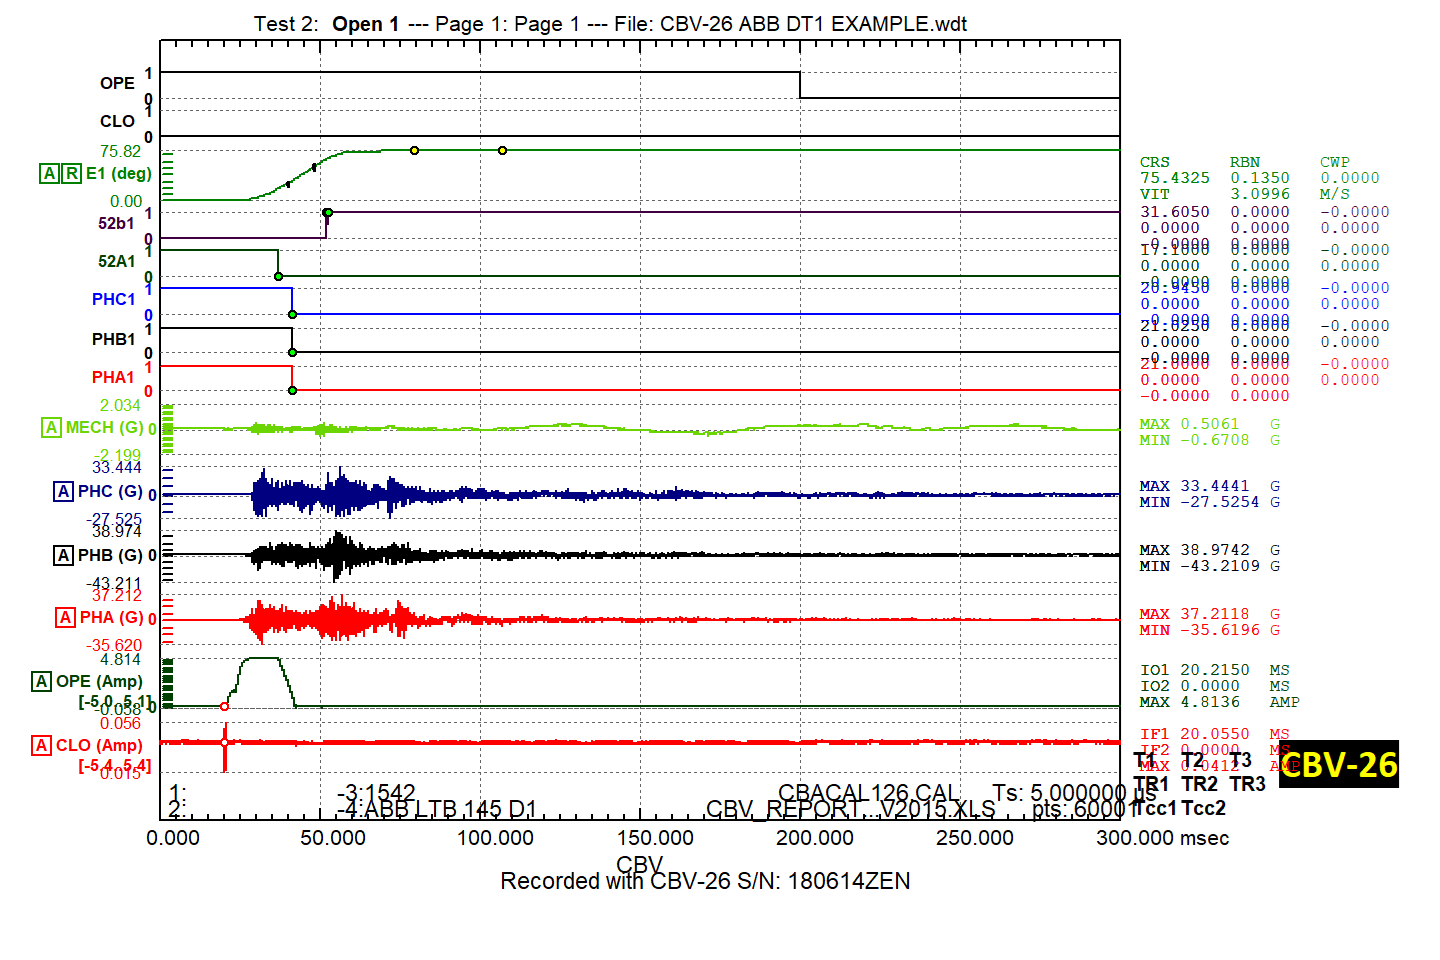Click the CLO (Amp) channel label

(x=99, y=746)
